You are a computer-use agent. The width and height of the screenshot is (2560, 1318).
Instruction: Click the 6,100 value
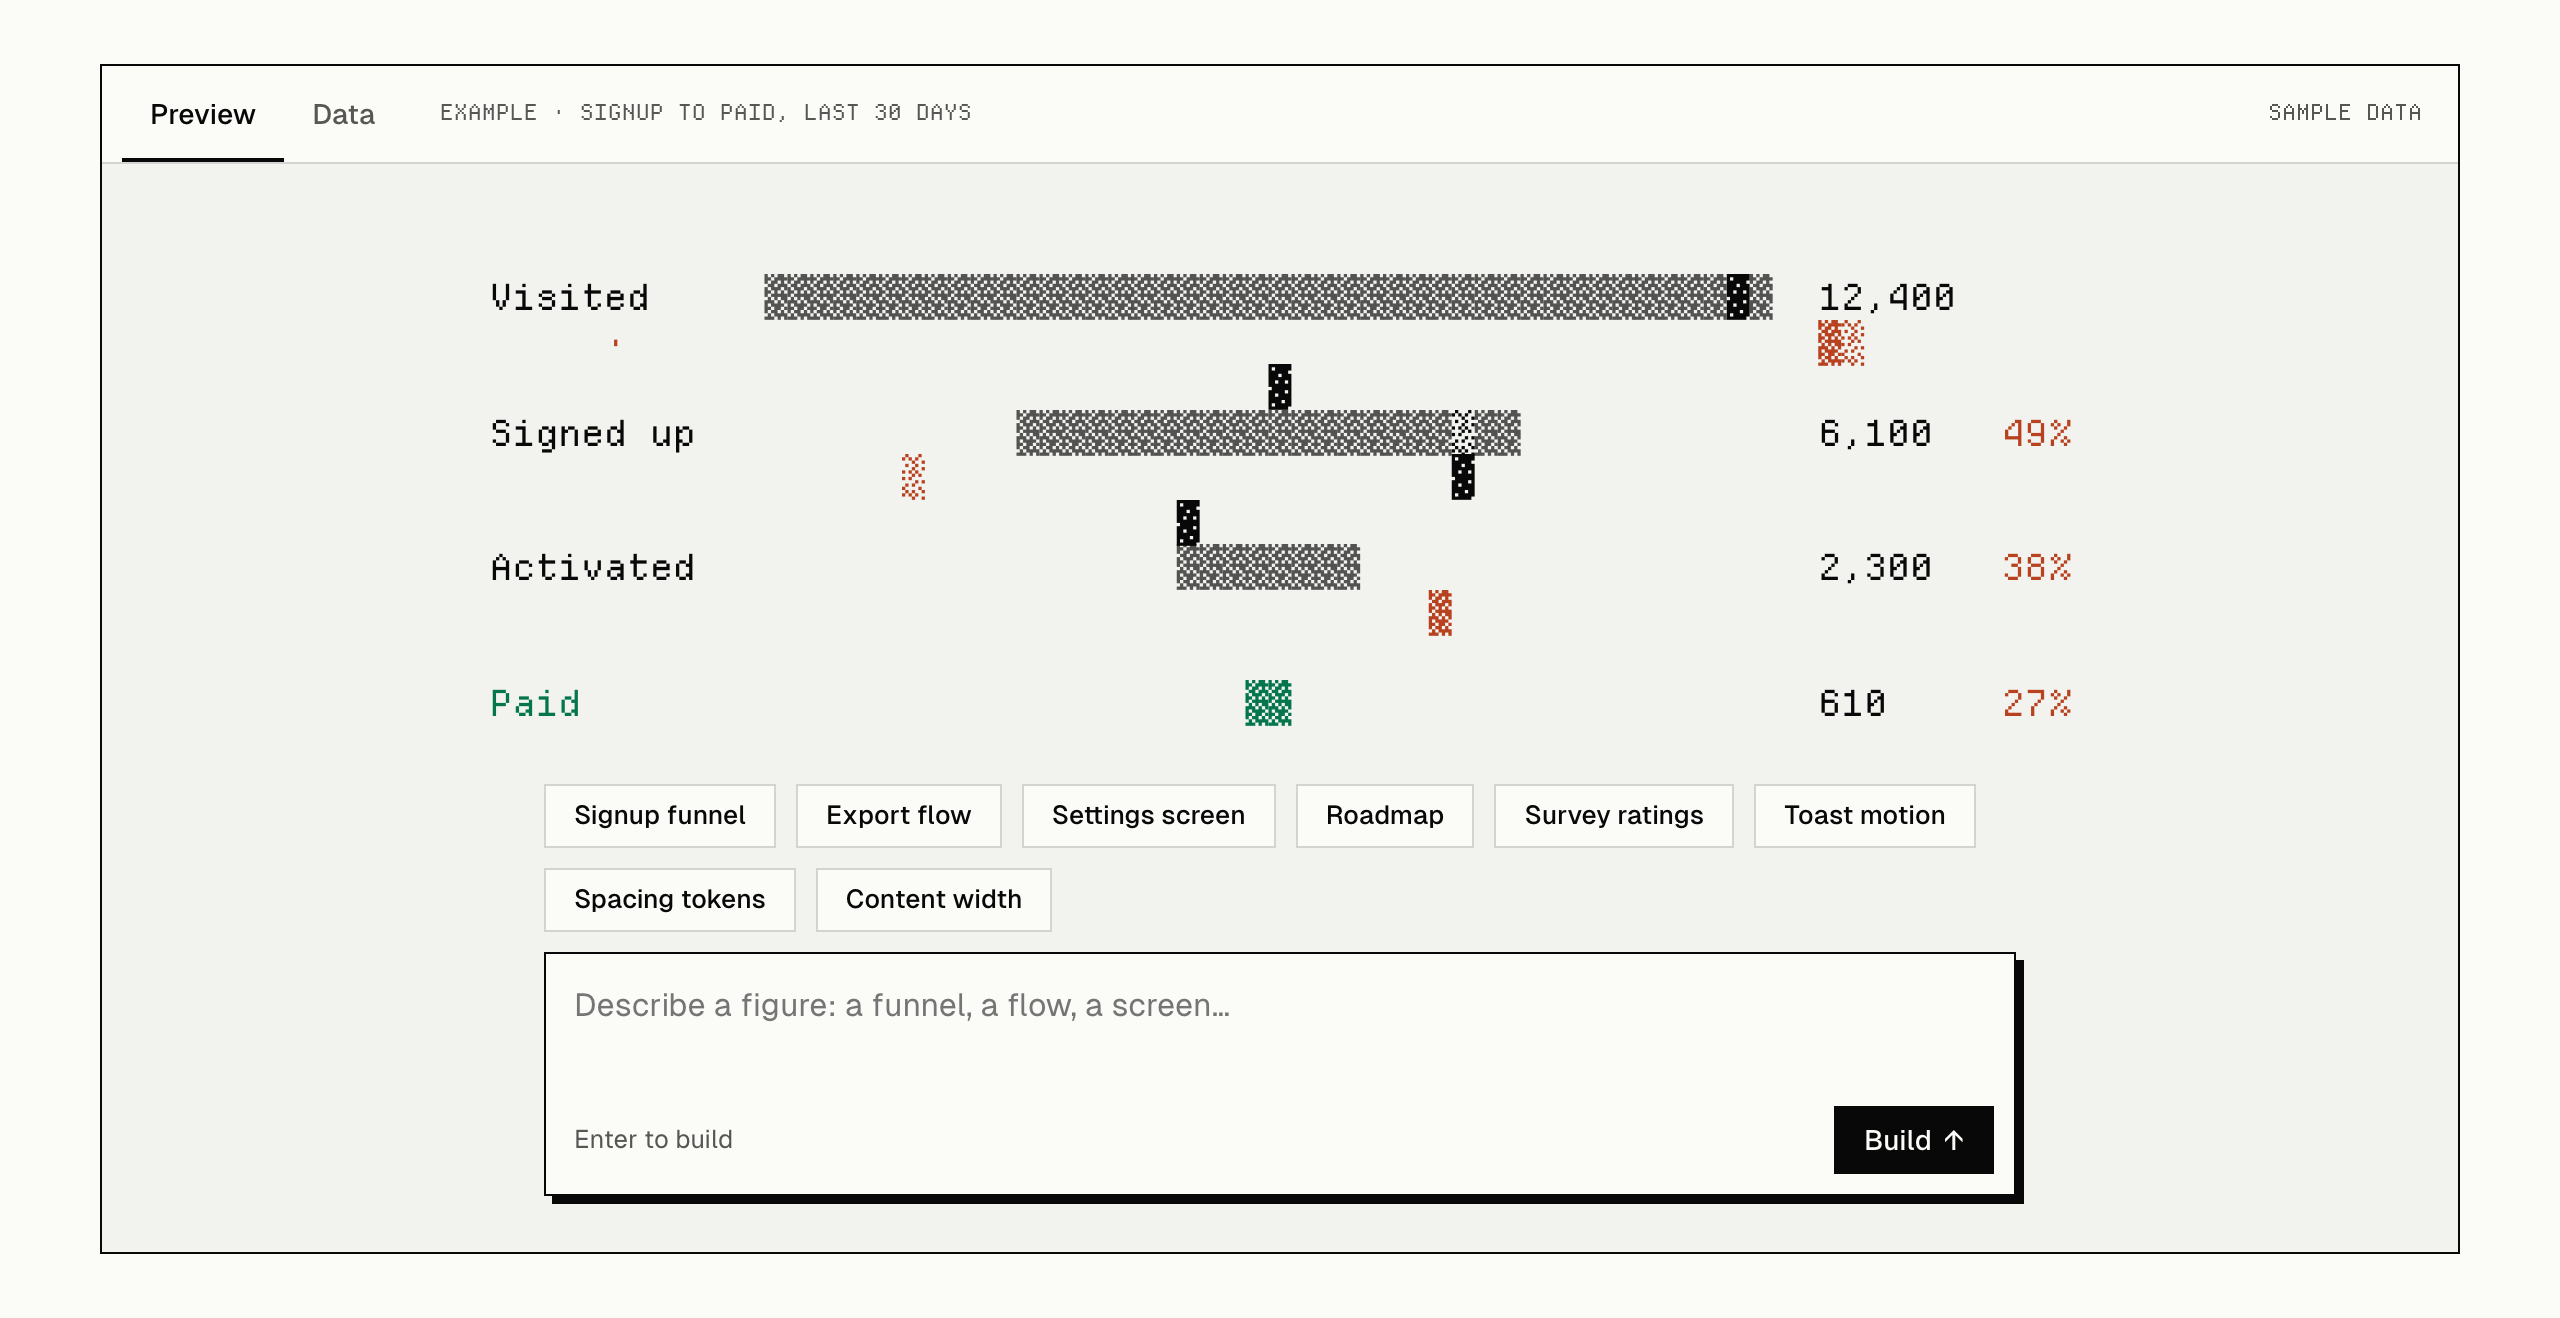tap(1875, 433)
